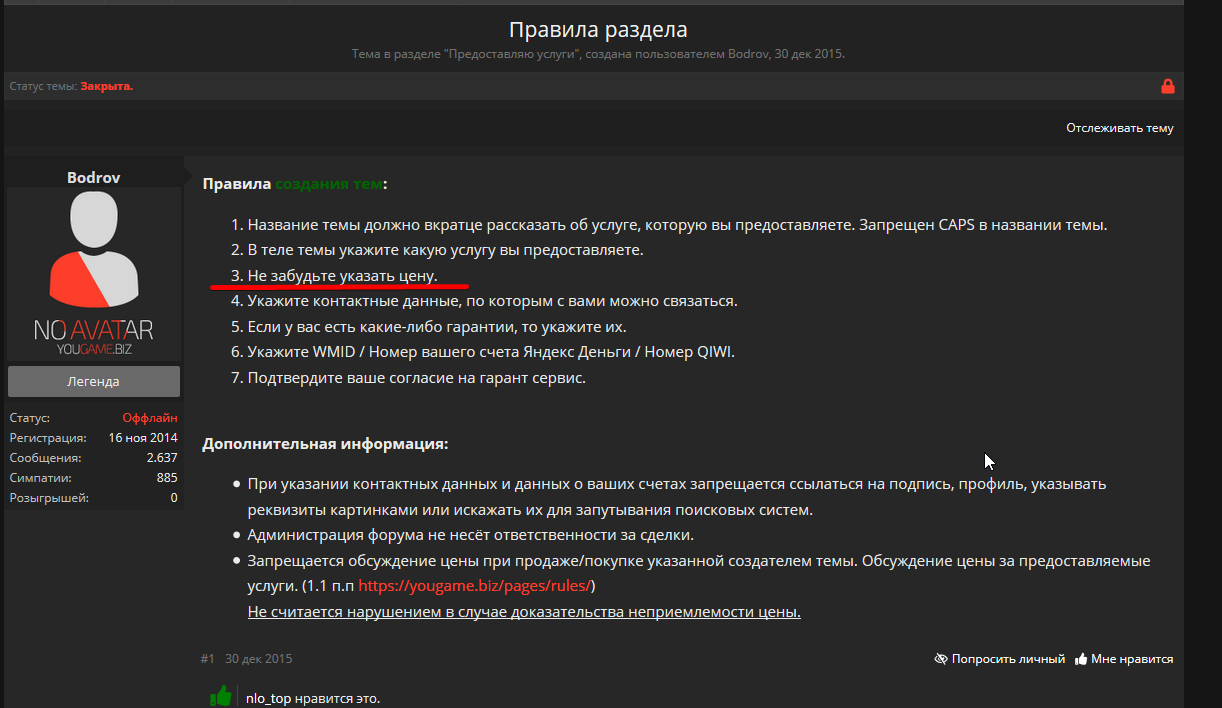The image size is (1222, 708).
Task: Like the post with Мне нравится
Action: tap(1132, 659)
